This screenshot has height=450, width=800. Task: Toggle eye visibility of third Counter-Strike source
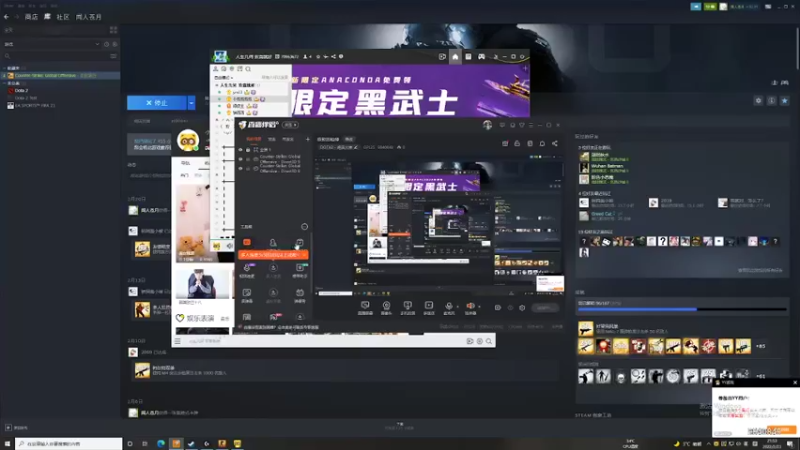point(240,168)
